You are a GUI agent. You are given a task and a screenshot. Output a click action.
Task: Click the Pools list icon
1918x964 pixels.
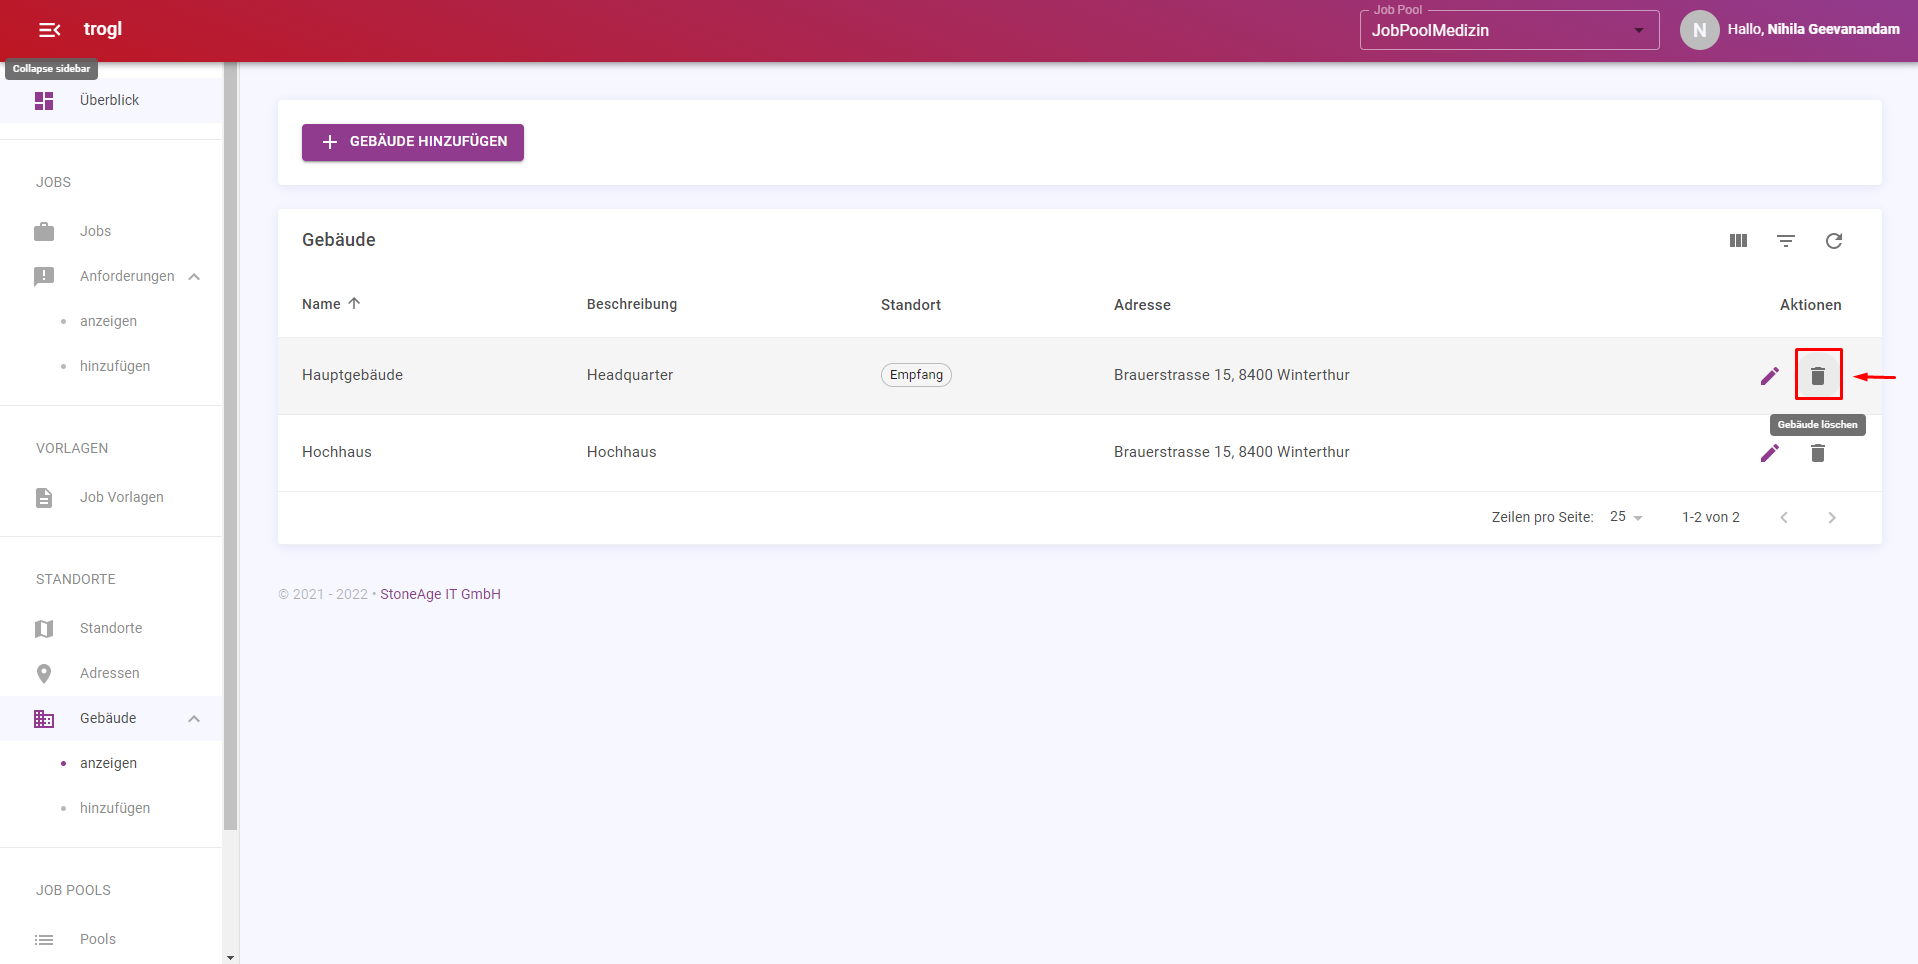(44, 940)
